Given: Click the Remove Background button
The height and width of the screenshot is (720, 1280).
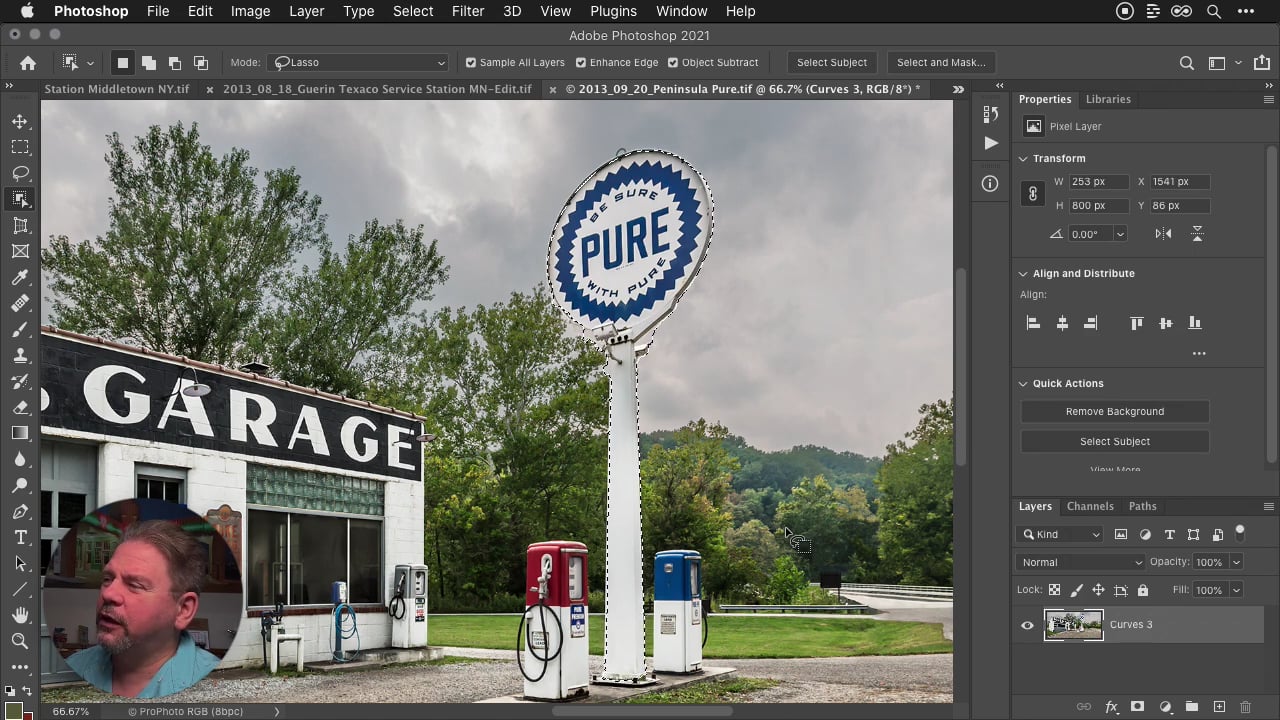Looking at the screenshot, I should [1115, 411].
